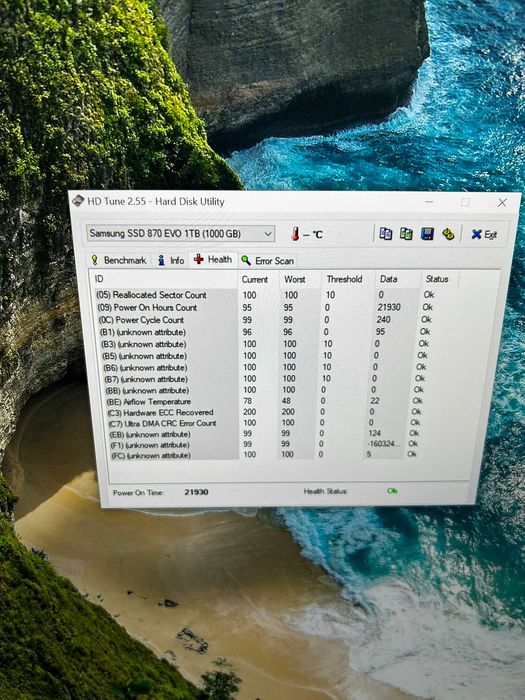Click the Status column header

point(439,279)
